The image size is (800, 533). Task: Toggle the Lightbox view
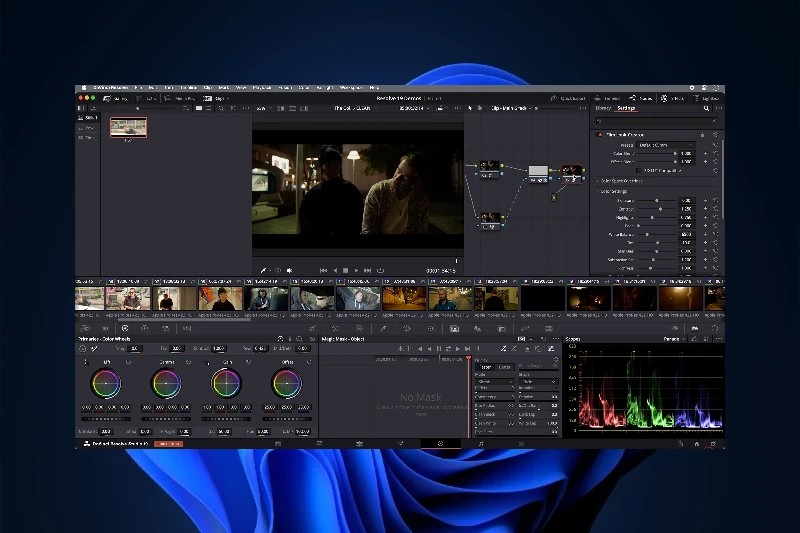(707, 98)
